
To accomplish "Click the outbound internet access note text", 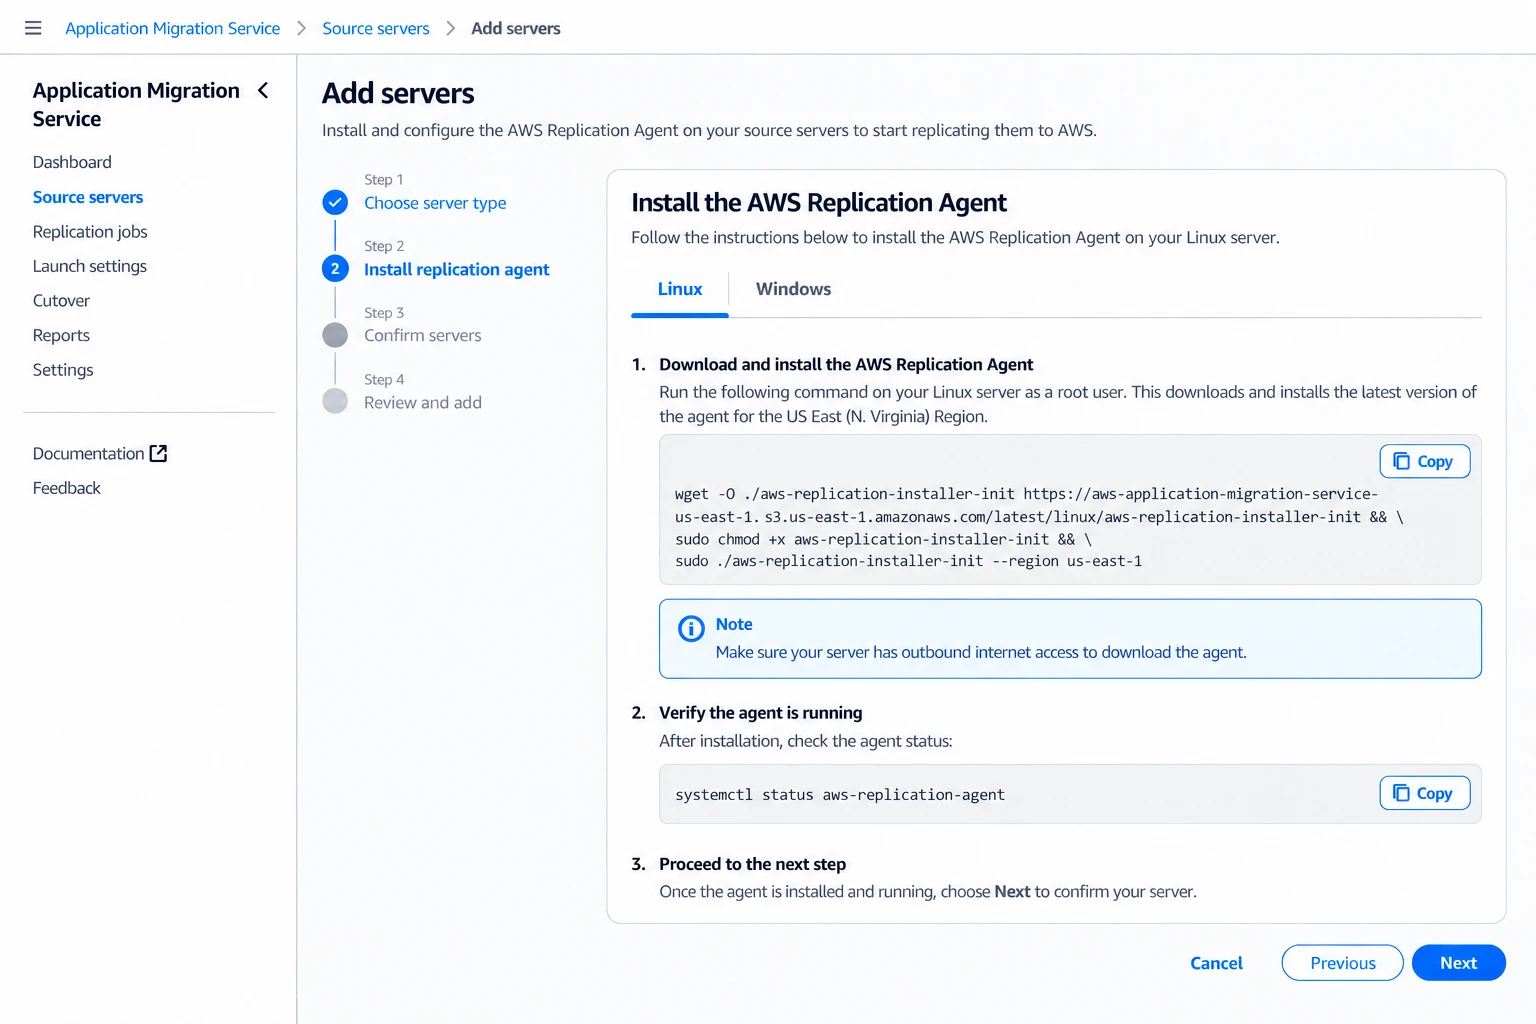I will [x=981, y=652].
